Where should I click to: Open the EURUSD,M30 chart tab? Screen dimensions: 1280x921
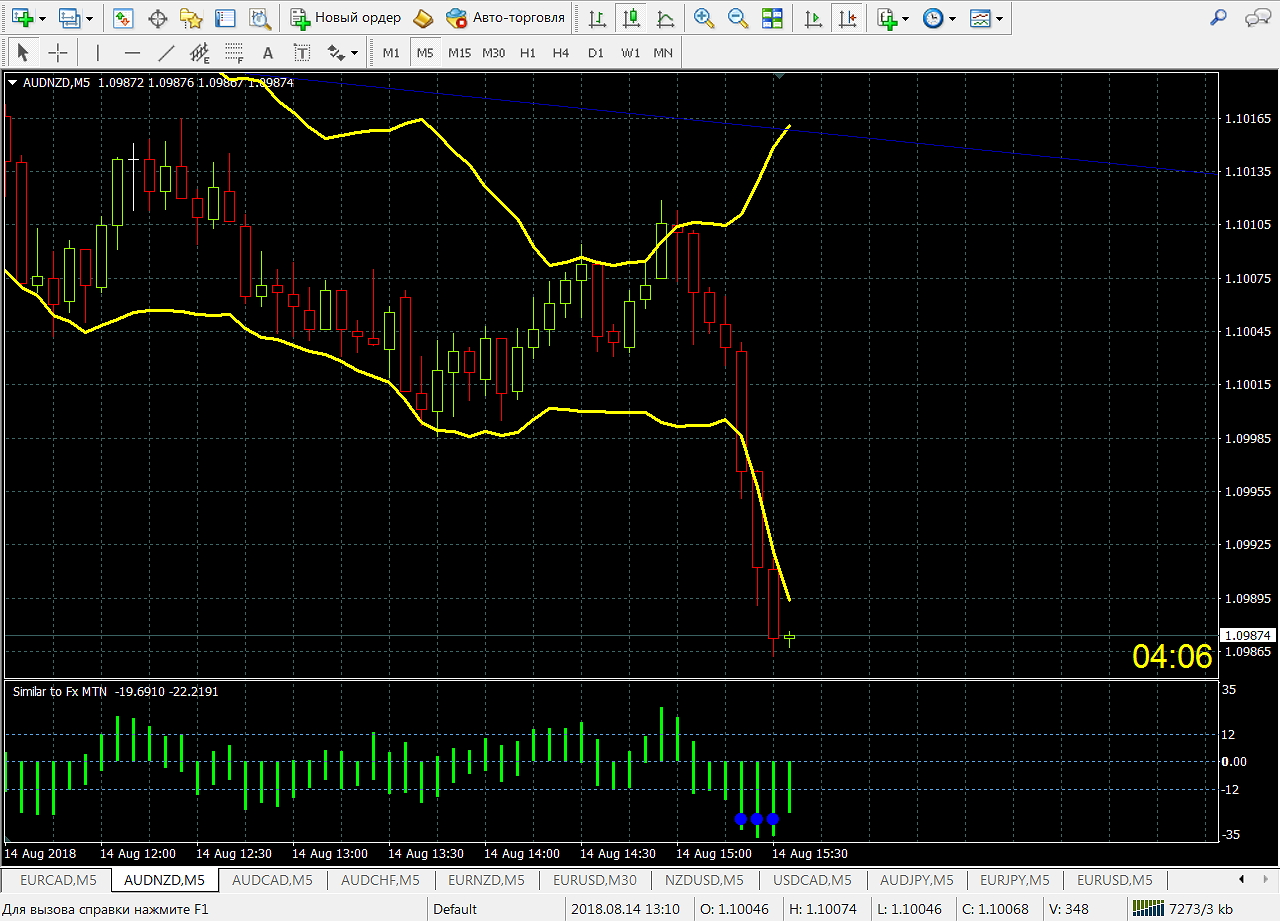[x=594, y=880]
